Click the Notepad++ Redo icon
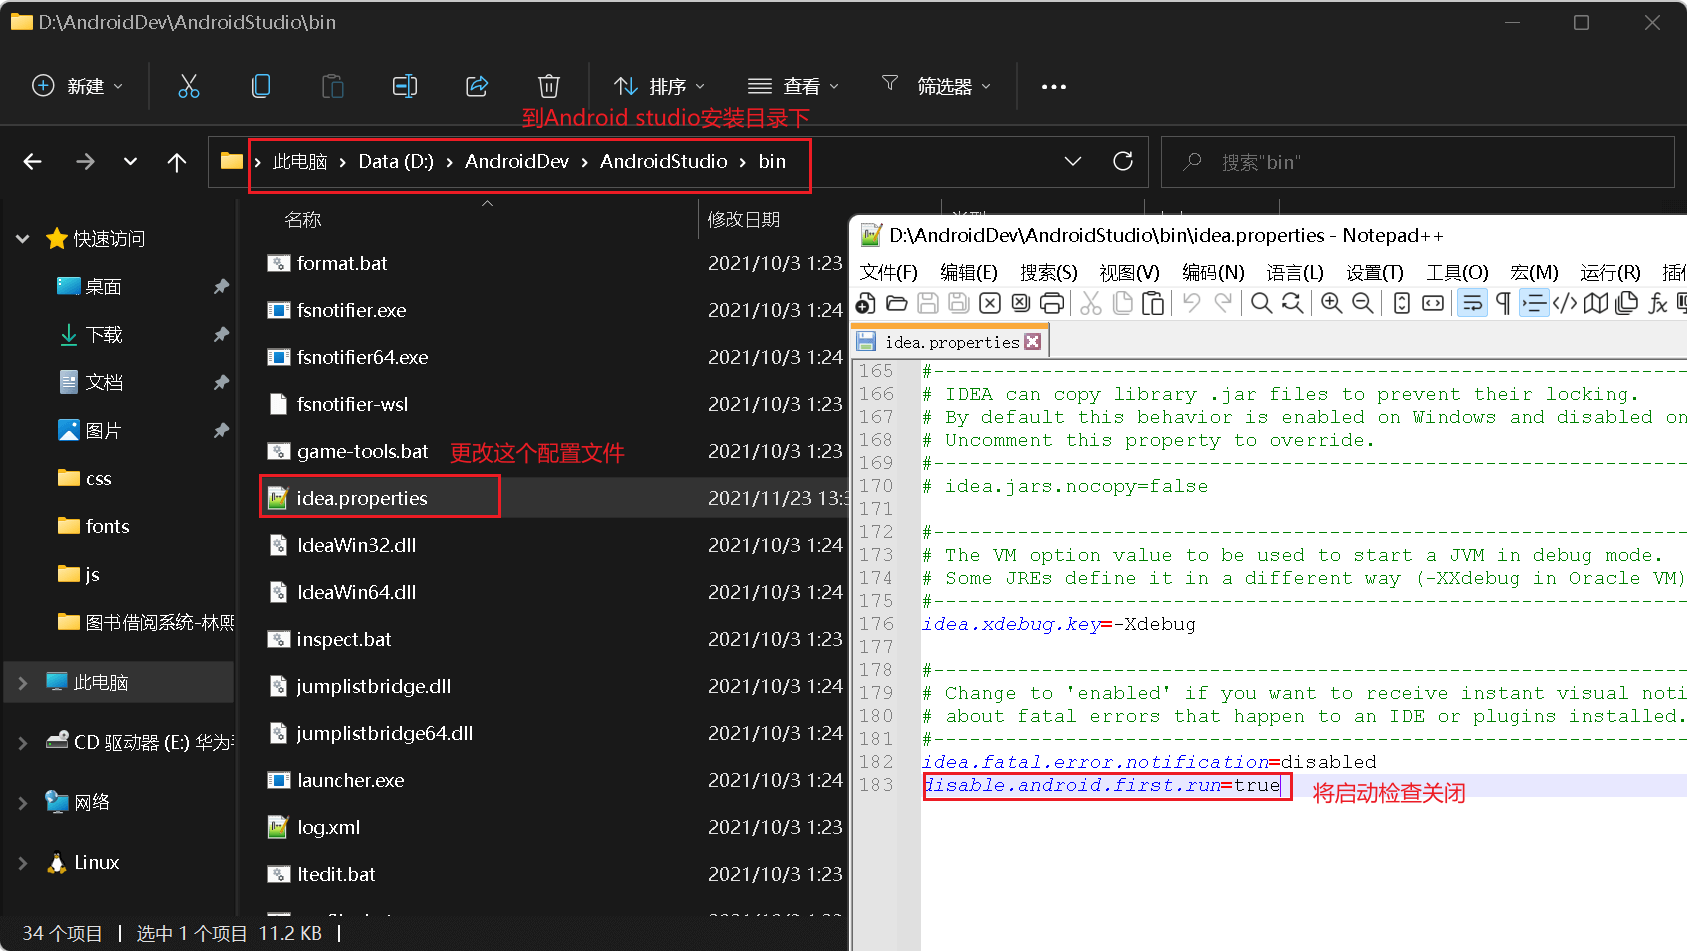 click(1223, 303)
